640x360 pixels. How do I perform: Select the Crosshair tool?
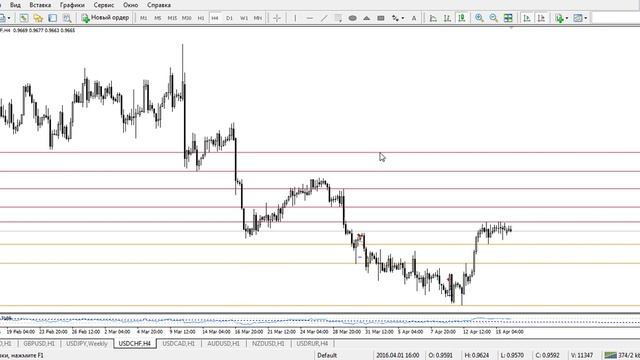point(277,18)
